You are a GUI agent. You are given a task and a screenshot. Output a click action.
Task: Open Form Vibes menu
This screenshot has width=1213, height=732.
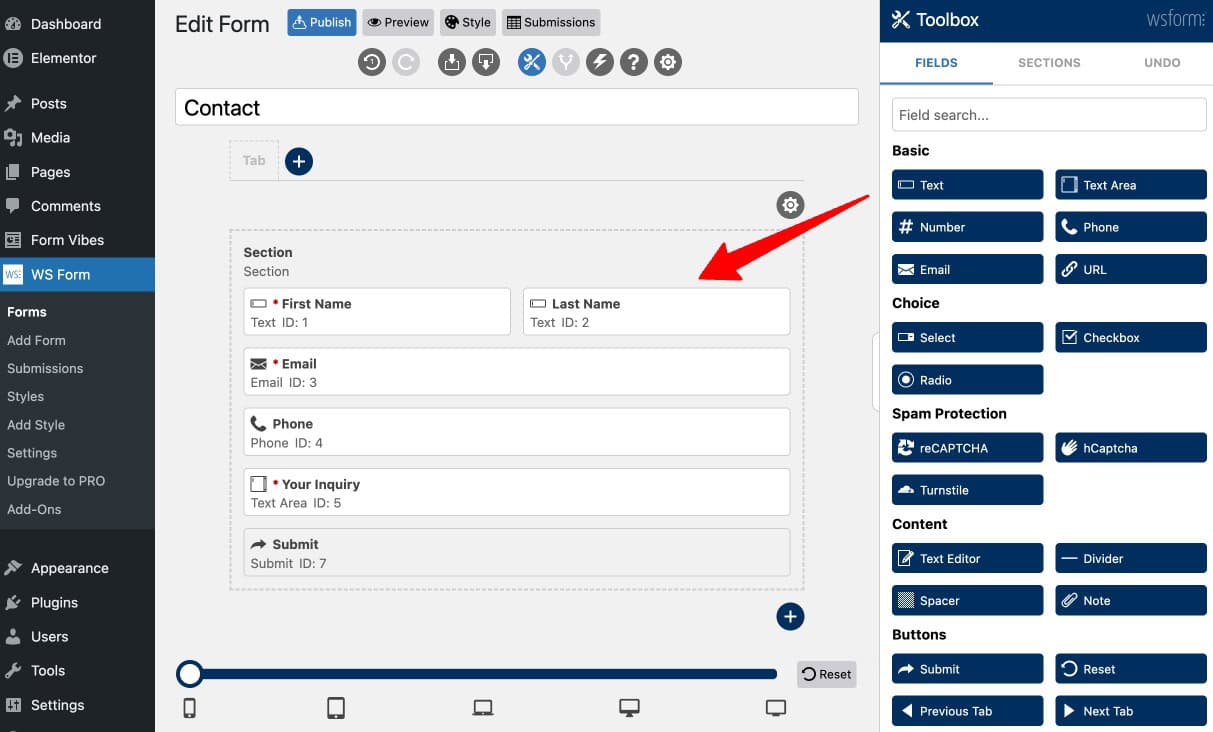tap(77, 240)
